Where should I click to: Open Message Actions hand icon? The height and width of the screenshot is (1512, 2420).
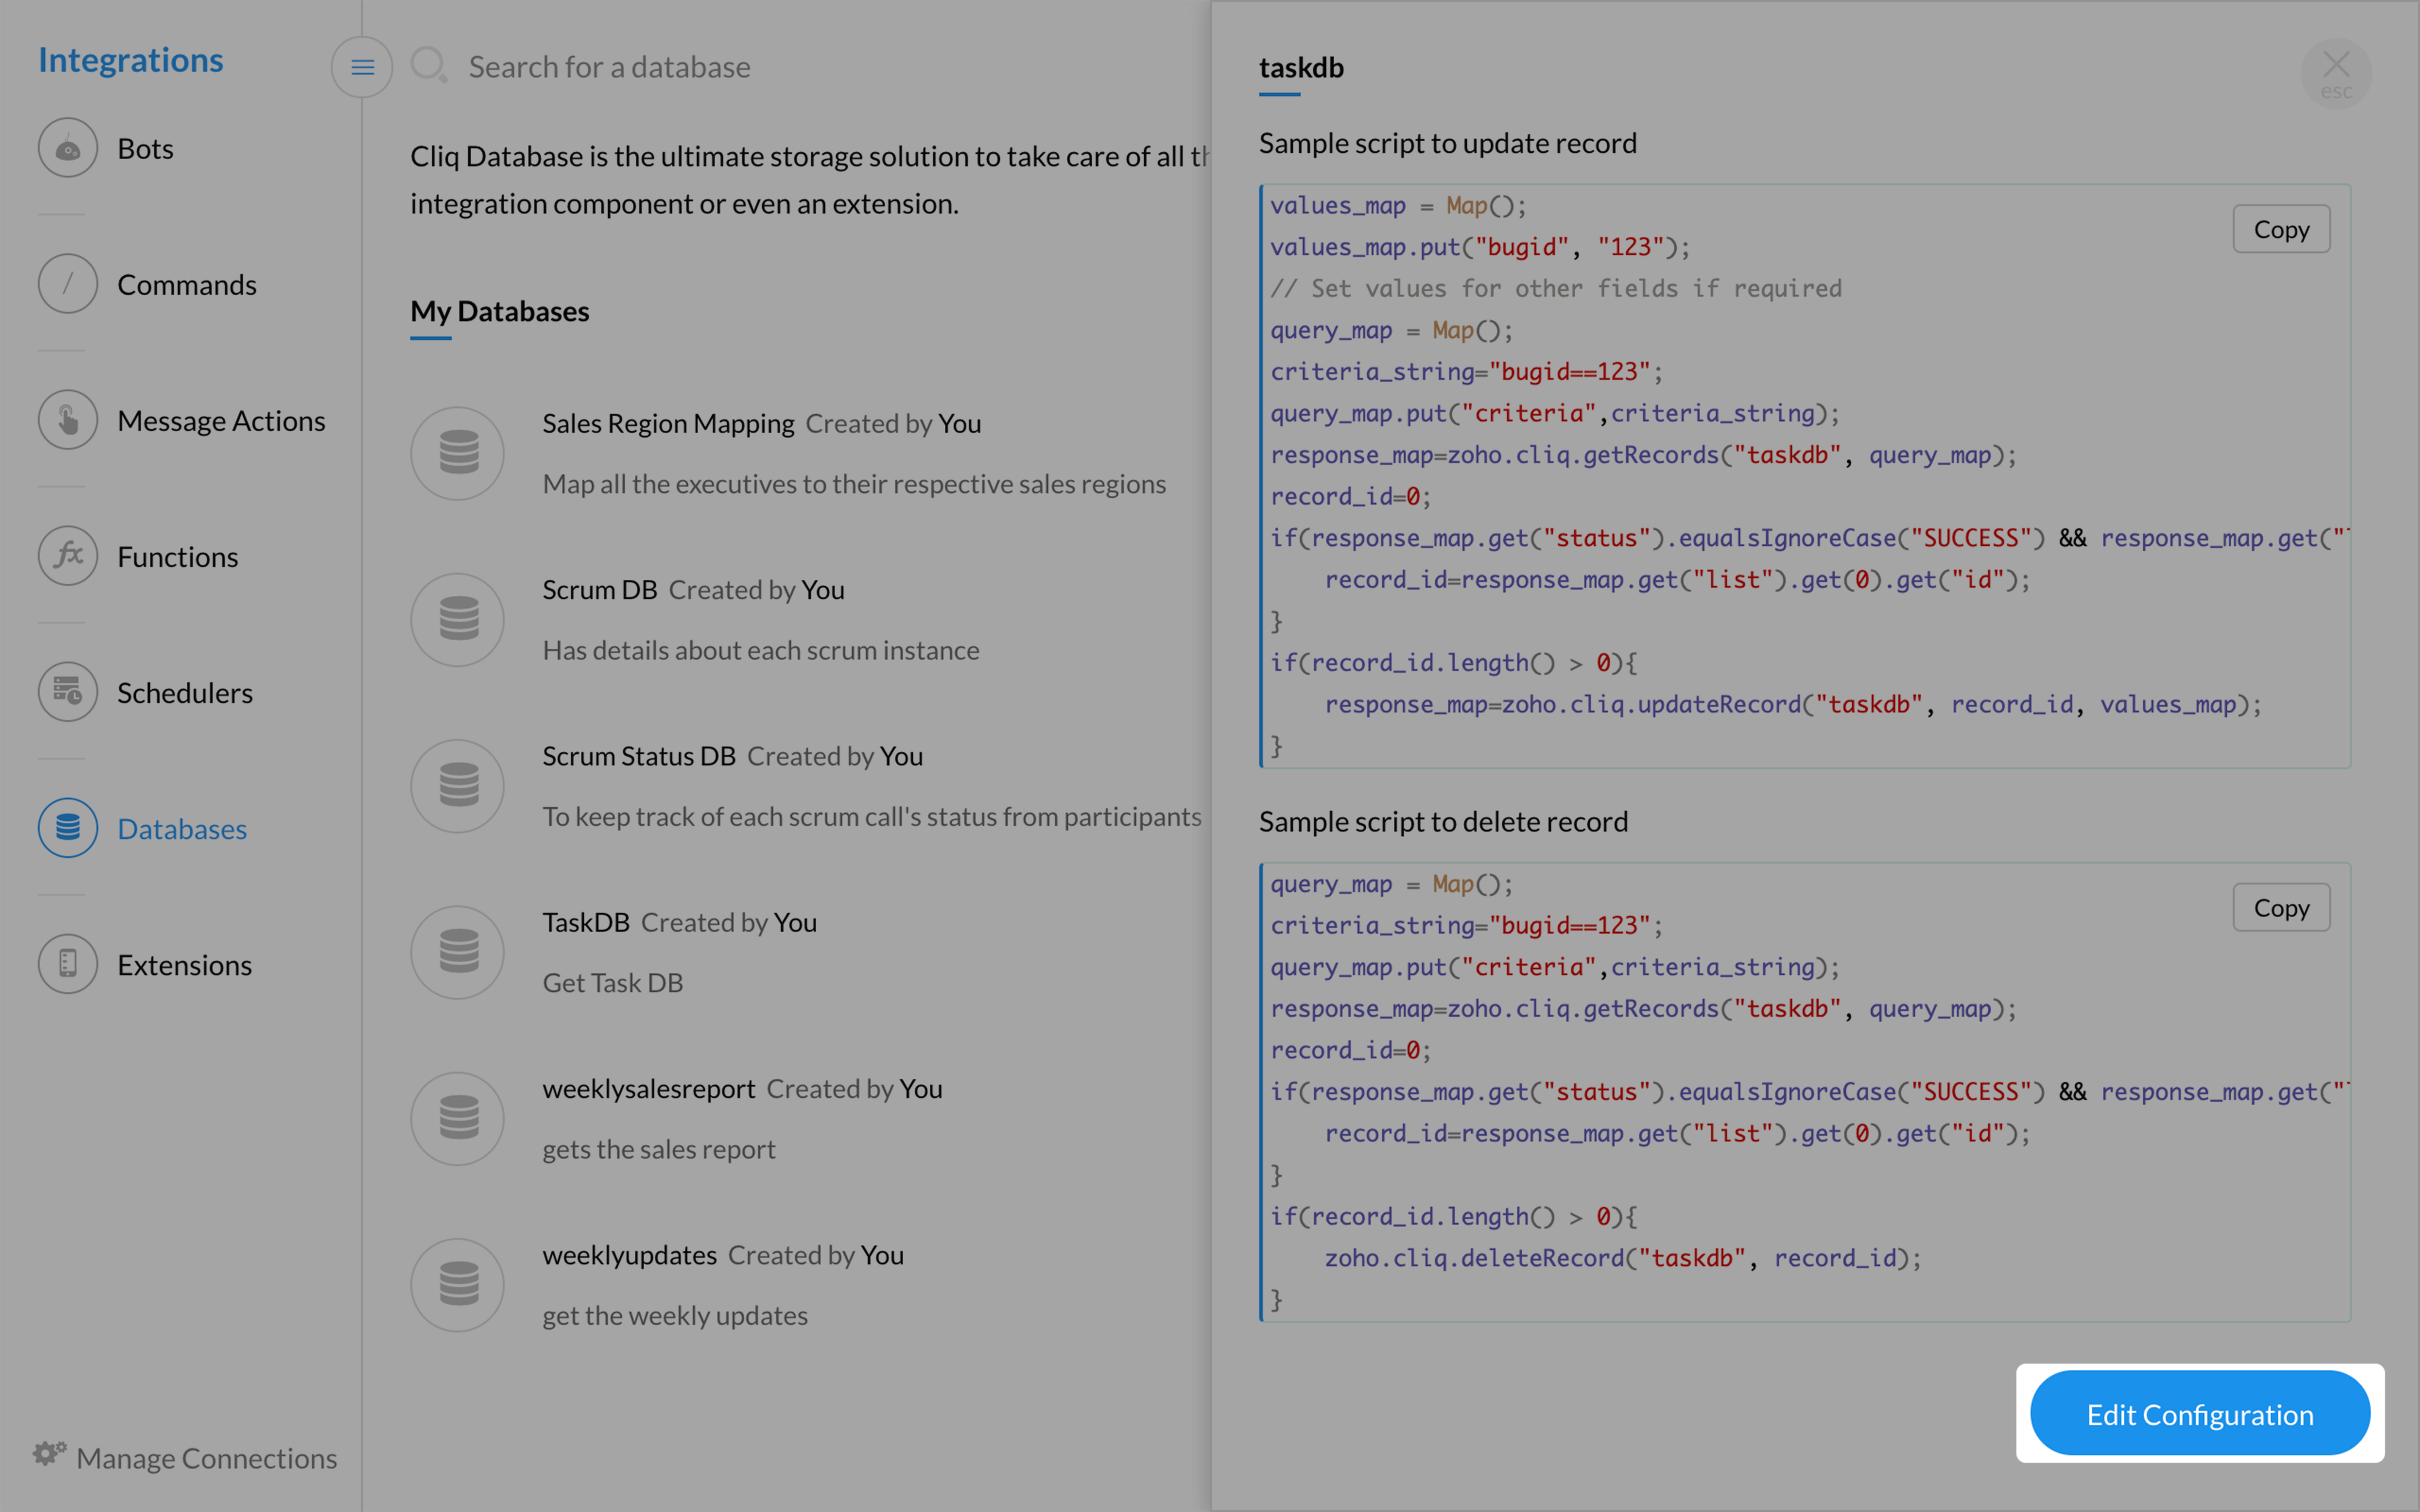point(67,420)
